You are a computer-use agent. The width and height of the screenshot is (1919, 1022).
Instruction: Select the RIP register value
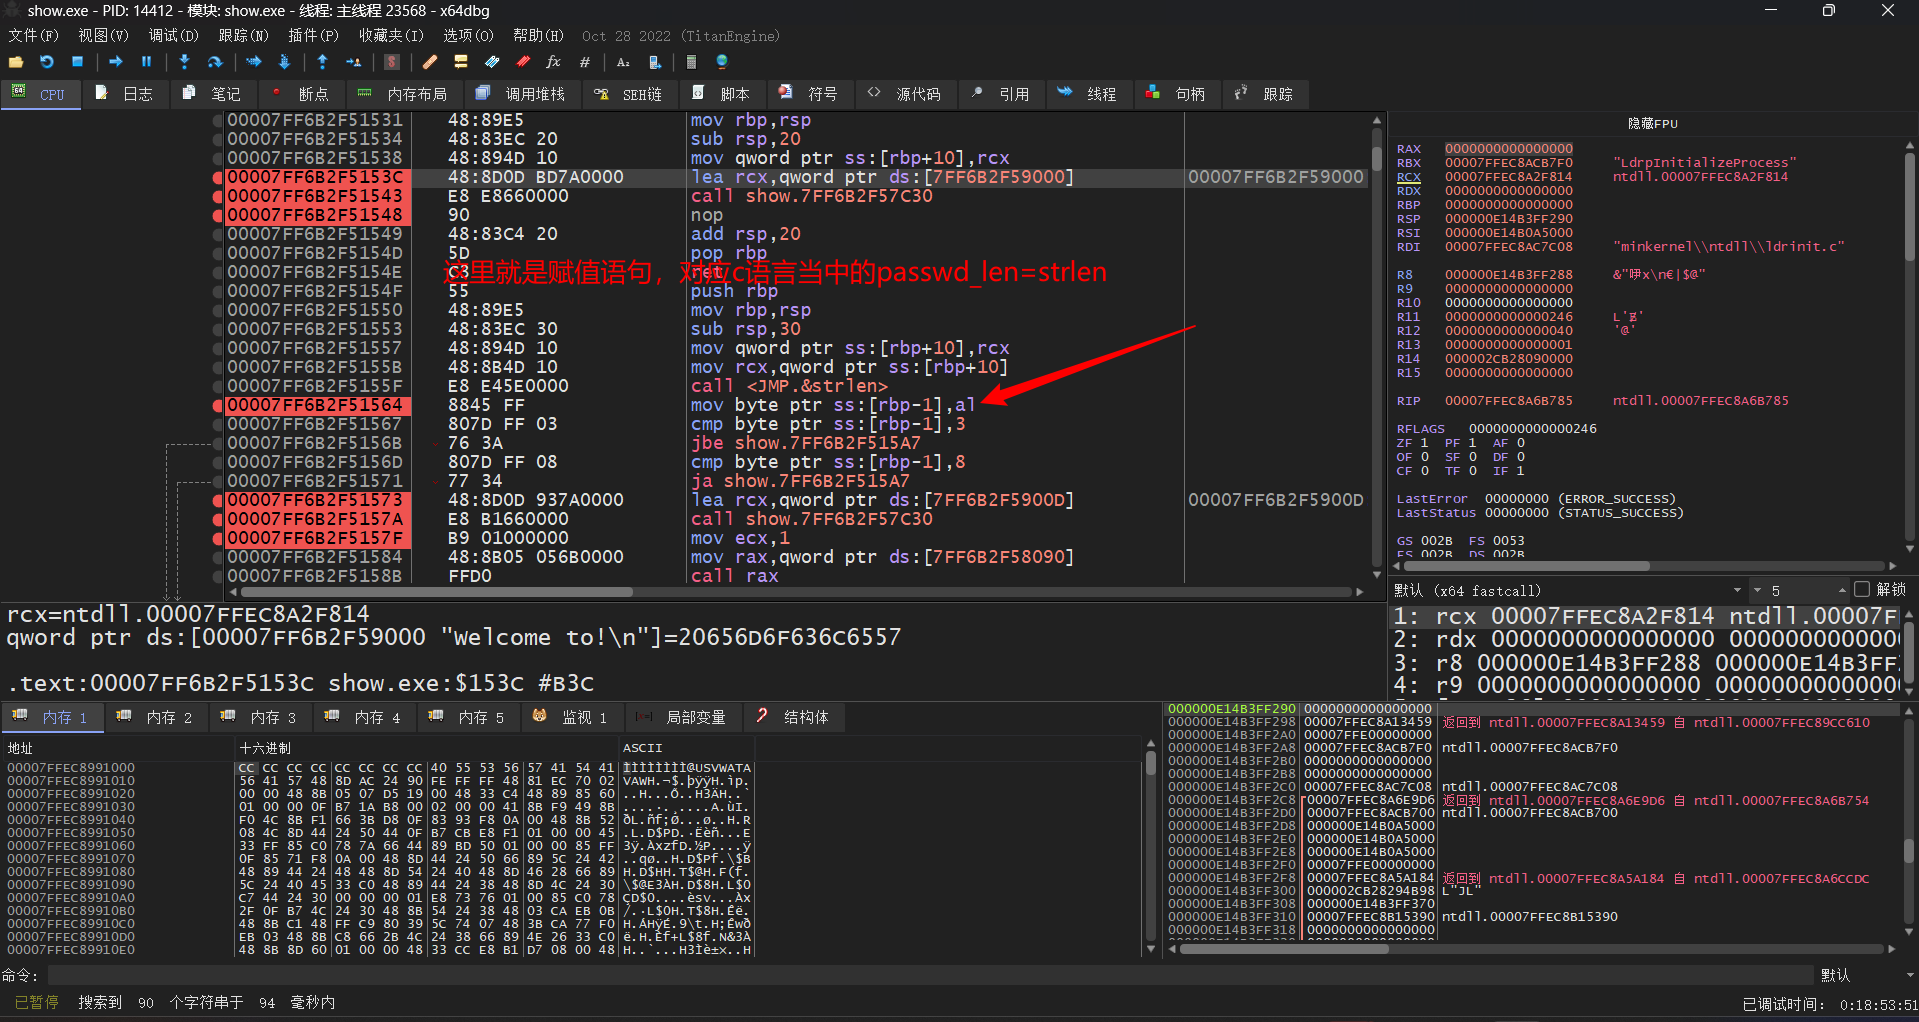pos(1508,401)
